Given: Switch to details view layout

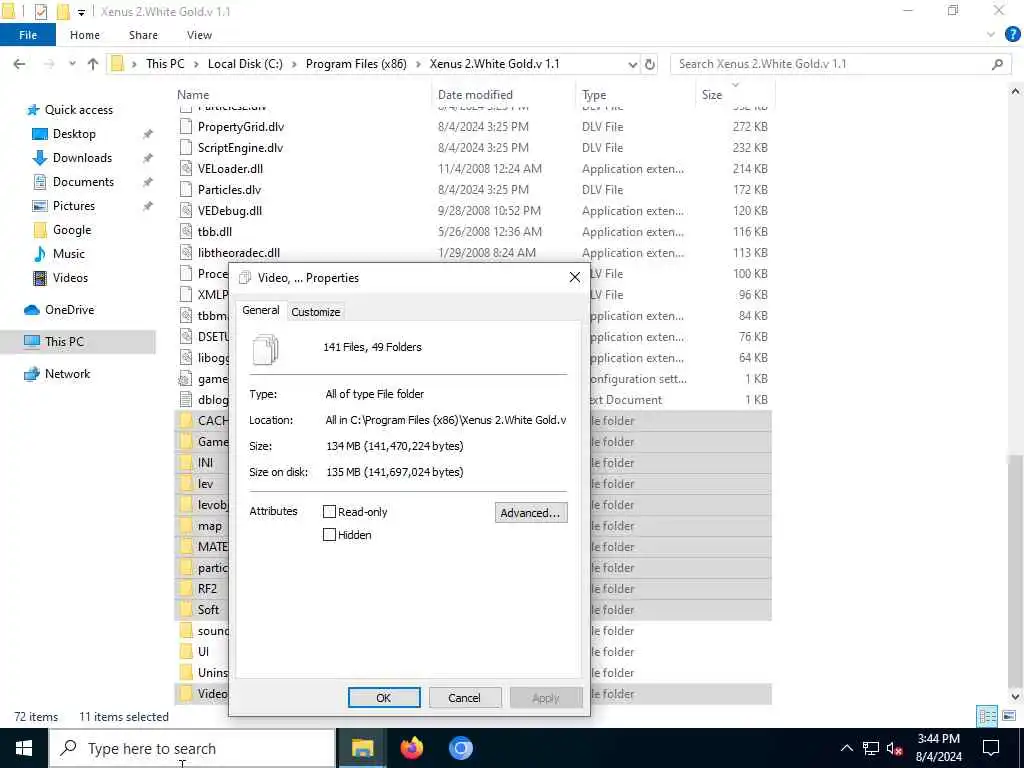Looking at the screenshot, I should pos(987,716).
